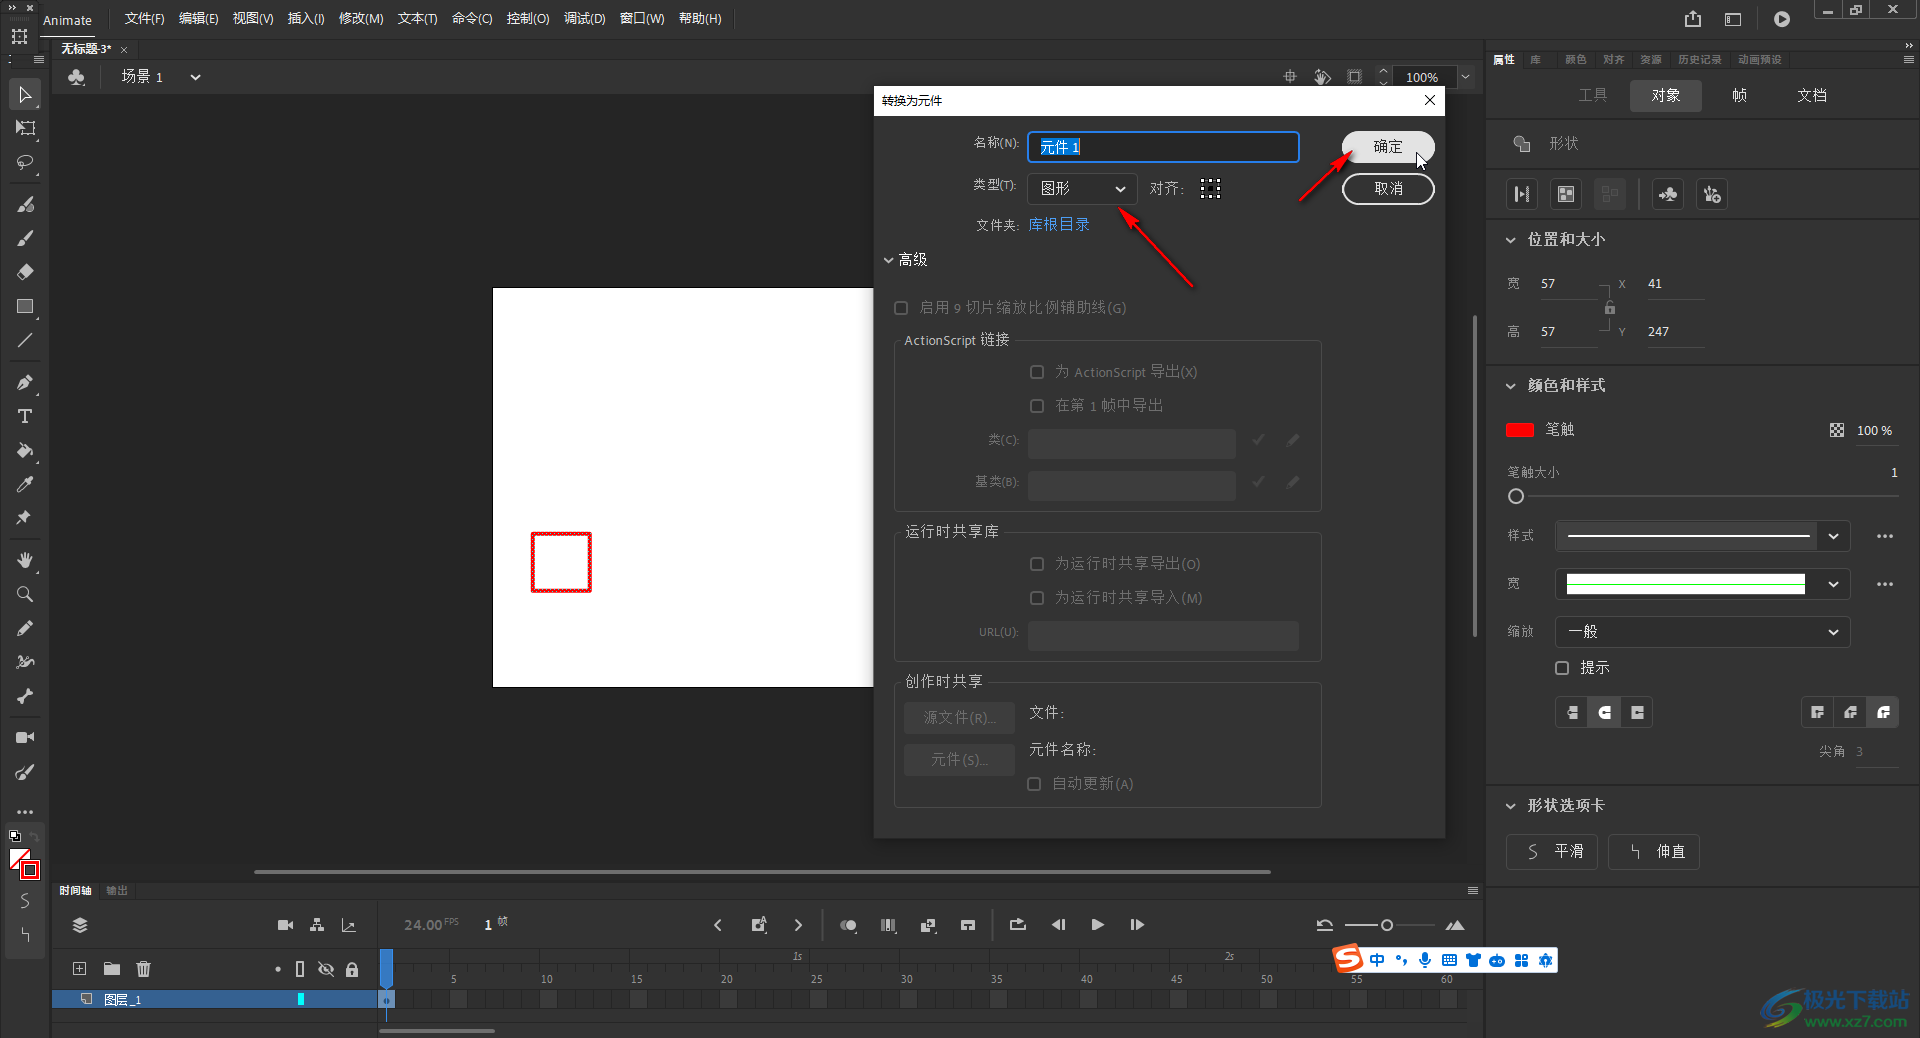Screen dimensions: 1920x1038
Task: Add a new layer folder
Action: click(112, 969)
